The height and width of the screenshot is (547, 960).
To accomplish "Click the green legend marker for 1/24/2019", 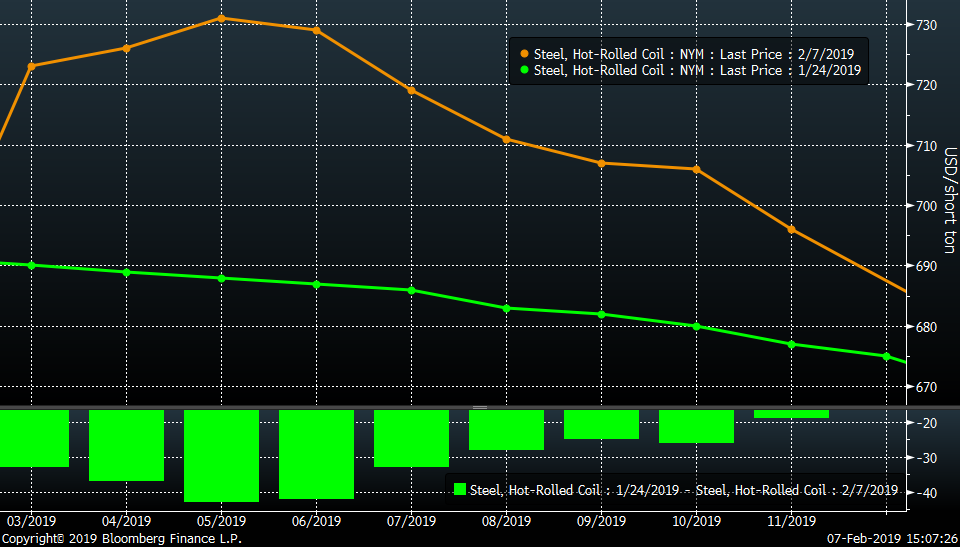I will pos(524,70).
